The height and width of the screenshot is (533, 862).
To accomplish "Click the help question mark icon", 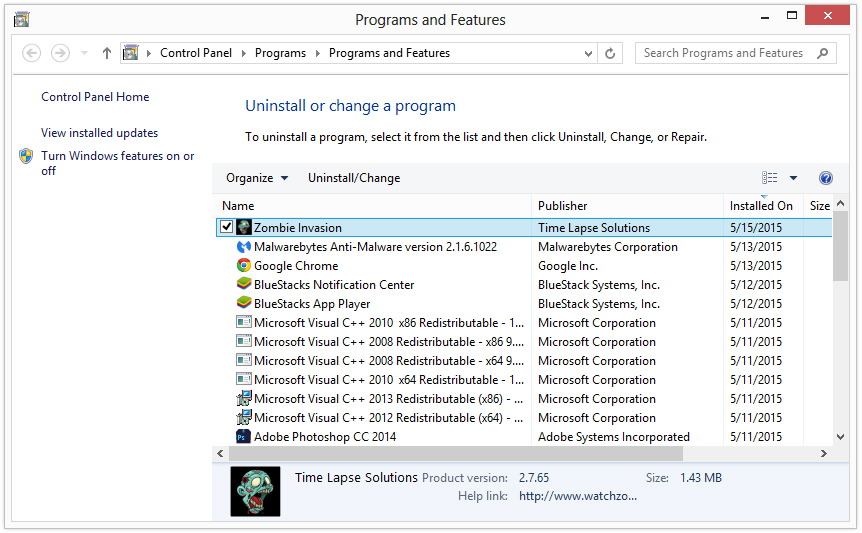I will 825,178.
